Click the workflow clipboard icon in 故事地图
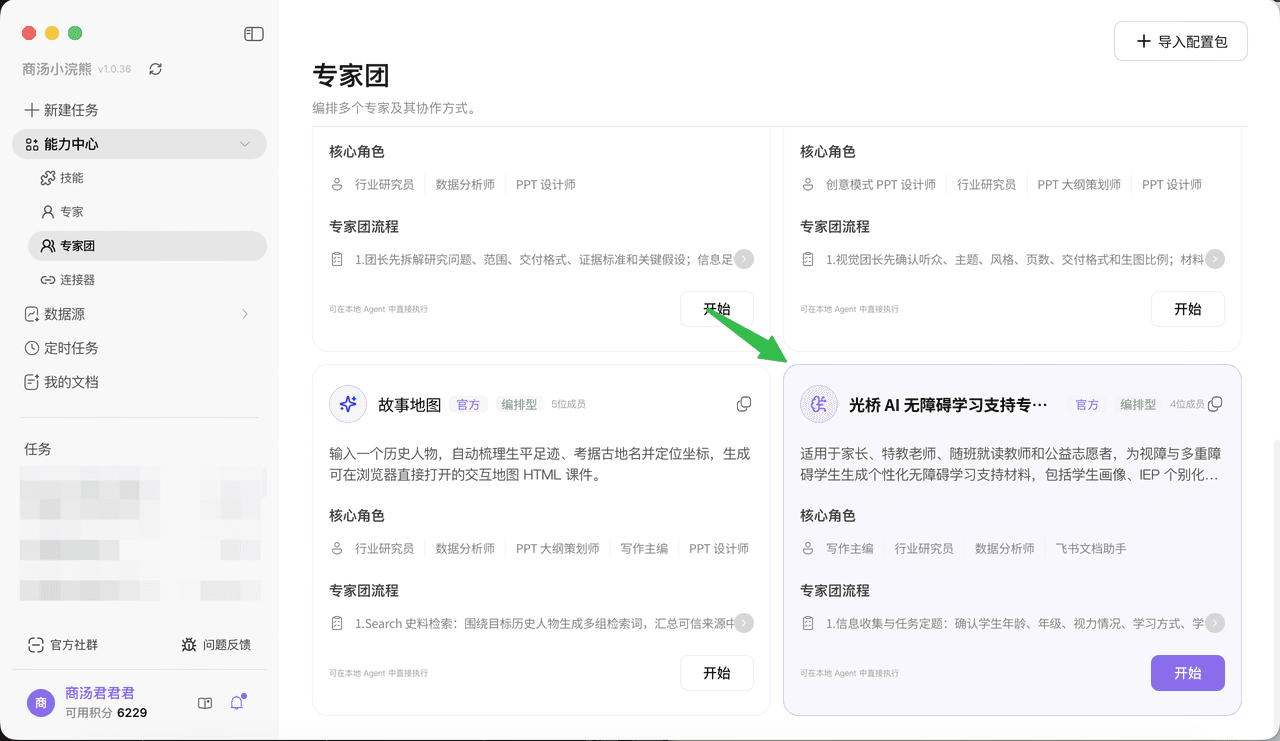The image size is (1280, 741). [337, 623]
